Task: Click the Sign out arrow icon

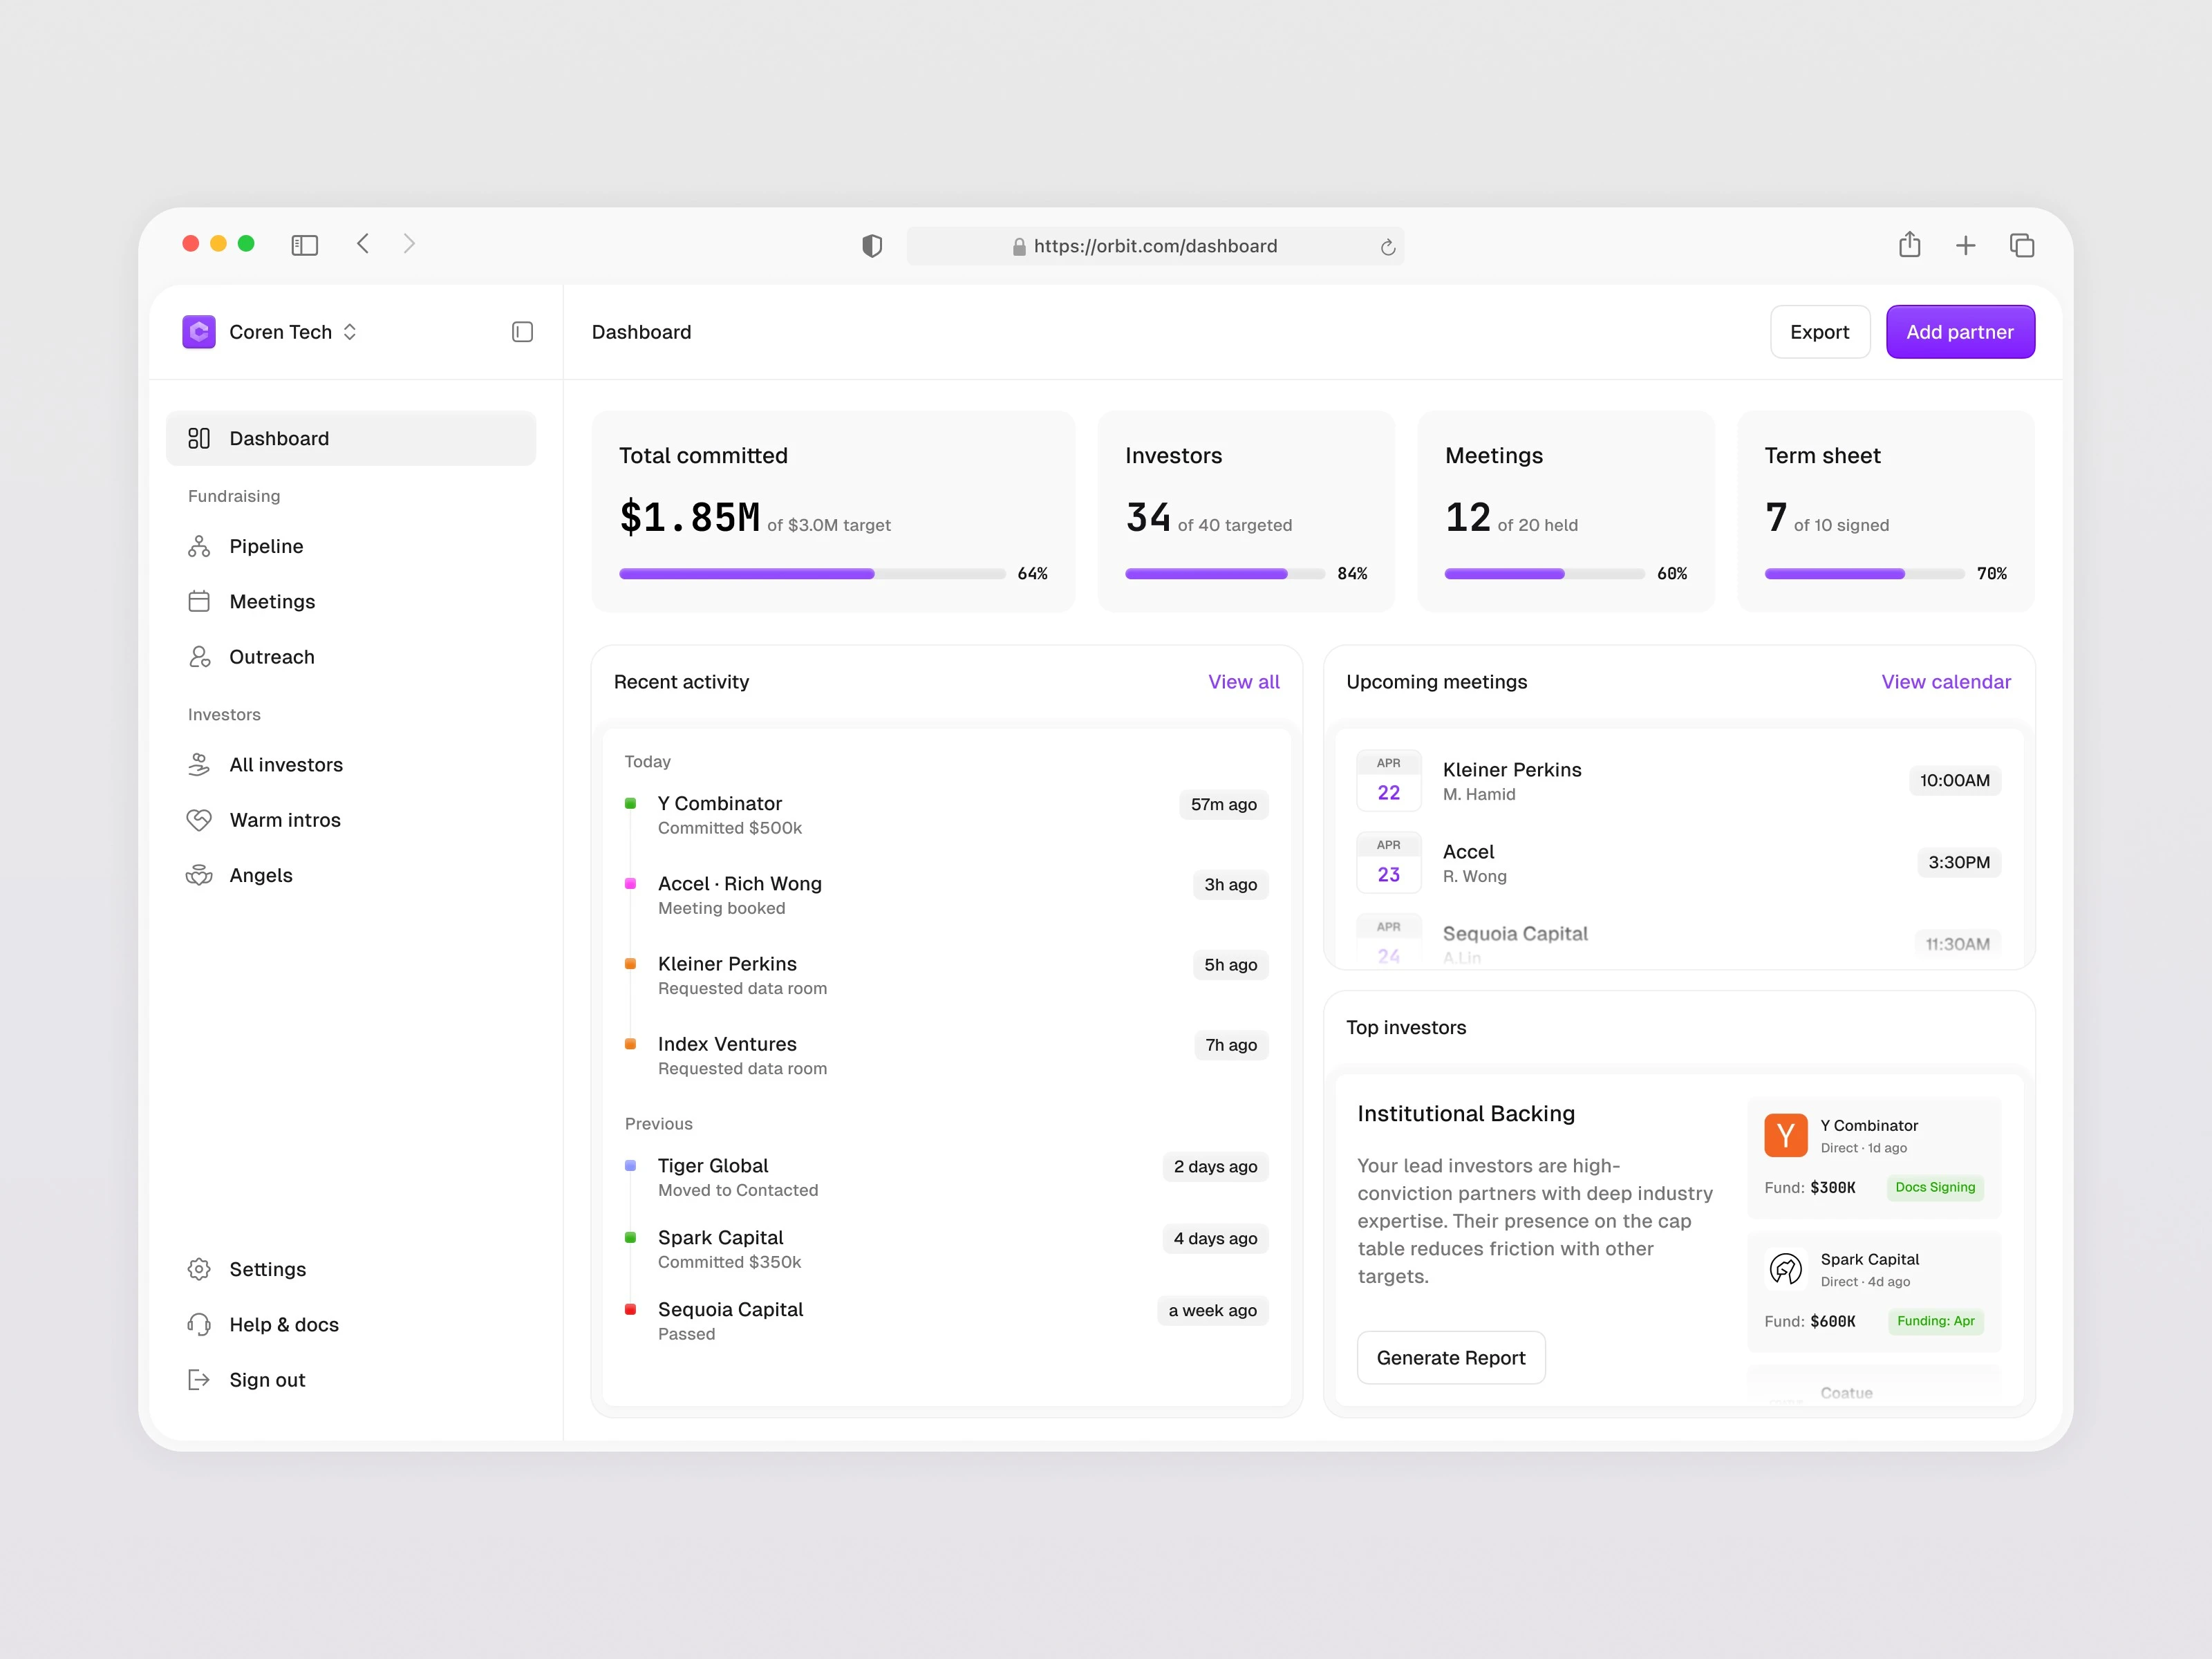Action: click(x=199, y=1380)
